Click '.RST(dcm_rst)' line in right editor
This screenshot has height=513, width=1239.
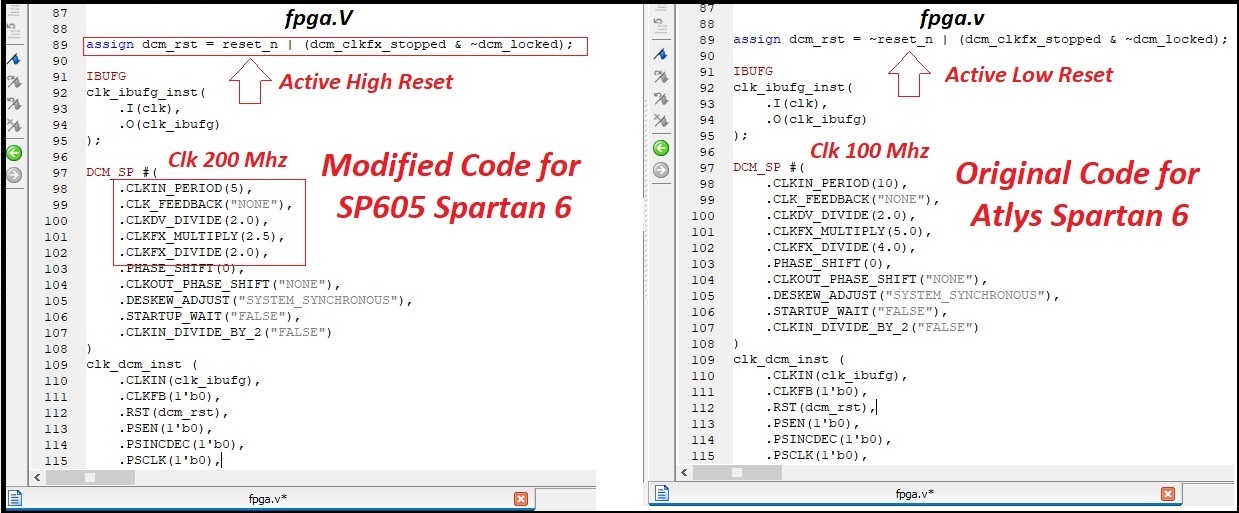(821, 407)
